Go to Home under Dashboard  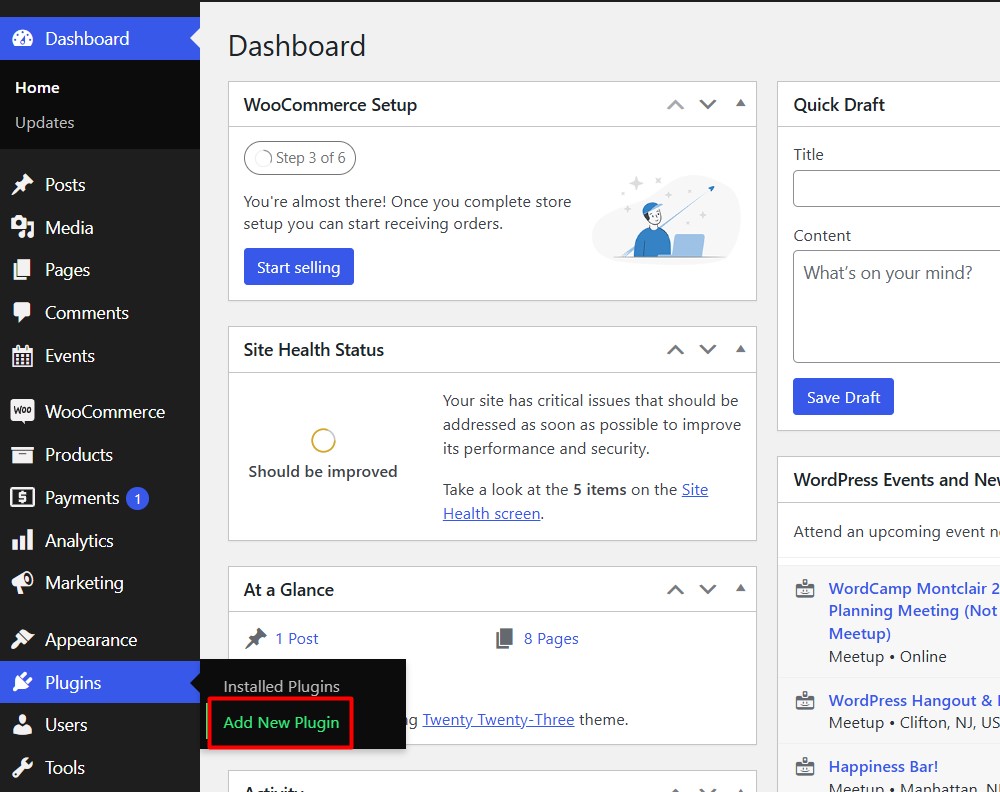pyautogui.click(x=37, y=87)
